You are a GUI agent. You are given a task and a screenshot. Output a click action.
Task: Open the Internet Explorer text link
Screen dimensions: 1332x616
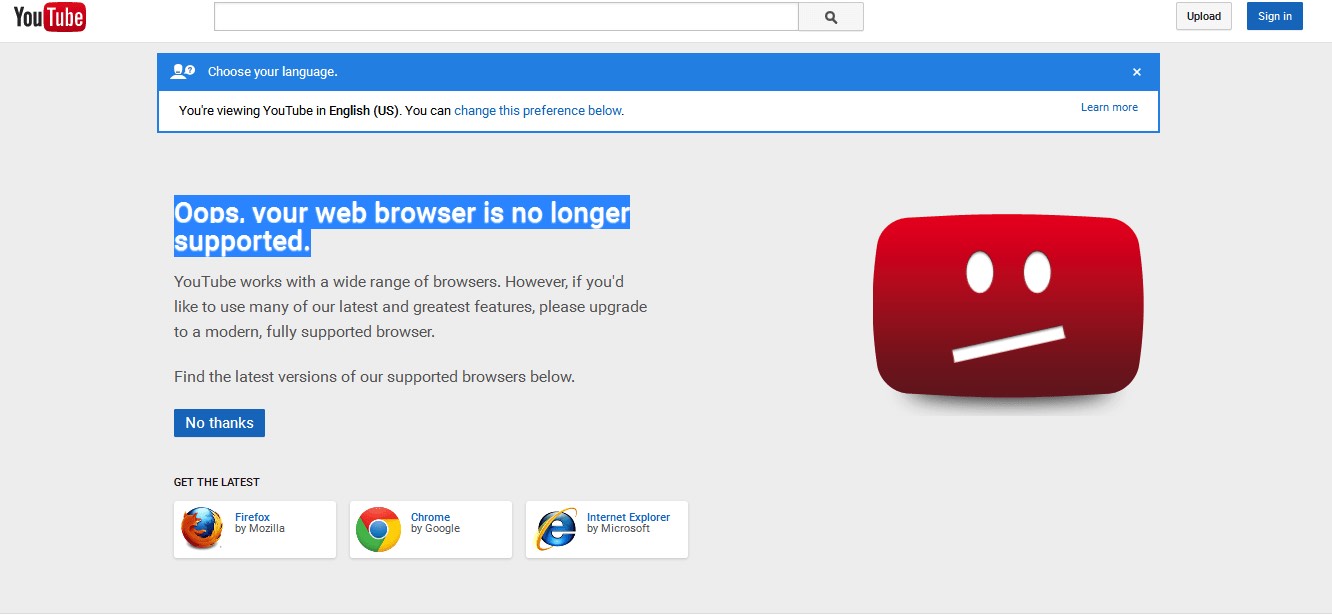628,517
